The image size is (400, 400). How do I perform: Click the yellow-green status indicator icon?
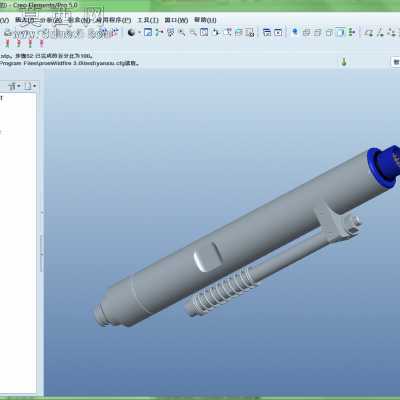344,62
